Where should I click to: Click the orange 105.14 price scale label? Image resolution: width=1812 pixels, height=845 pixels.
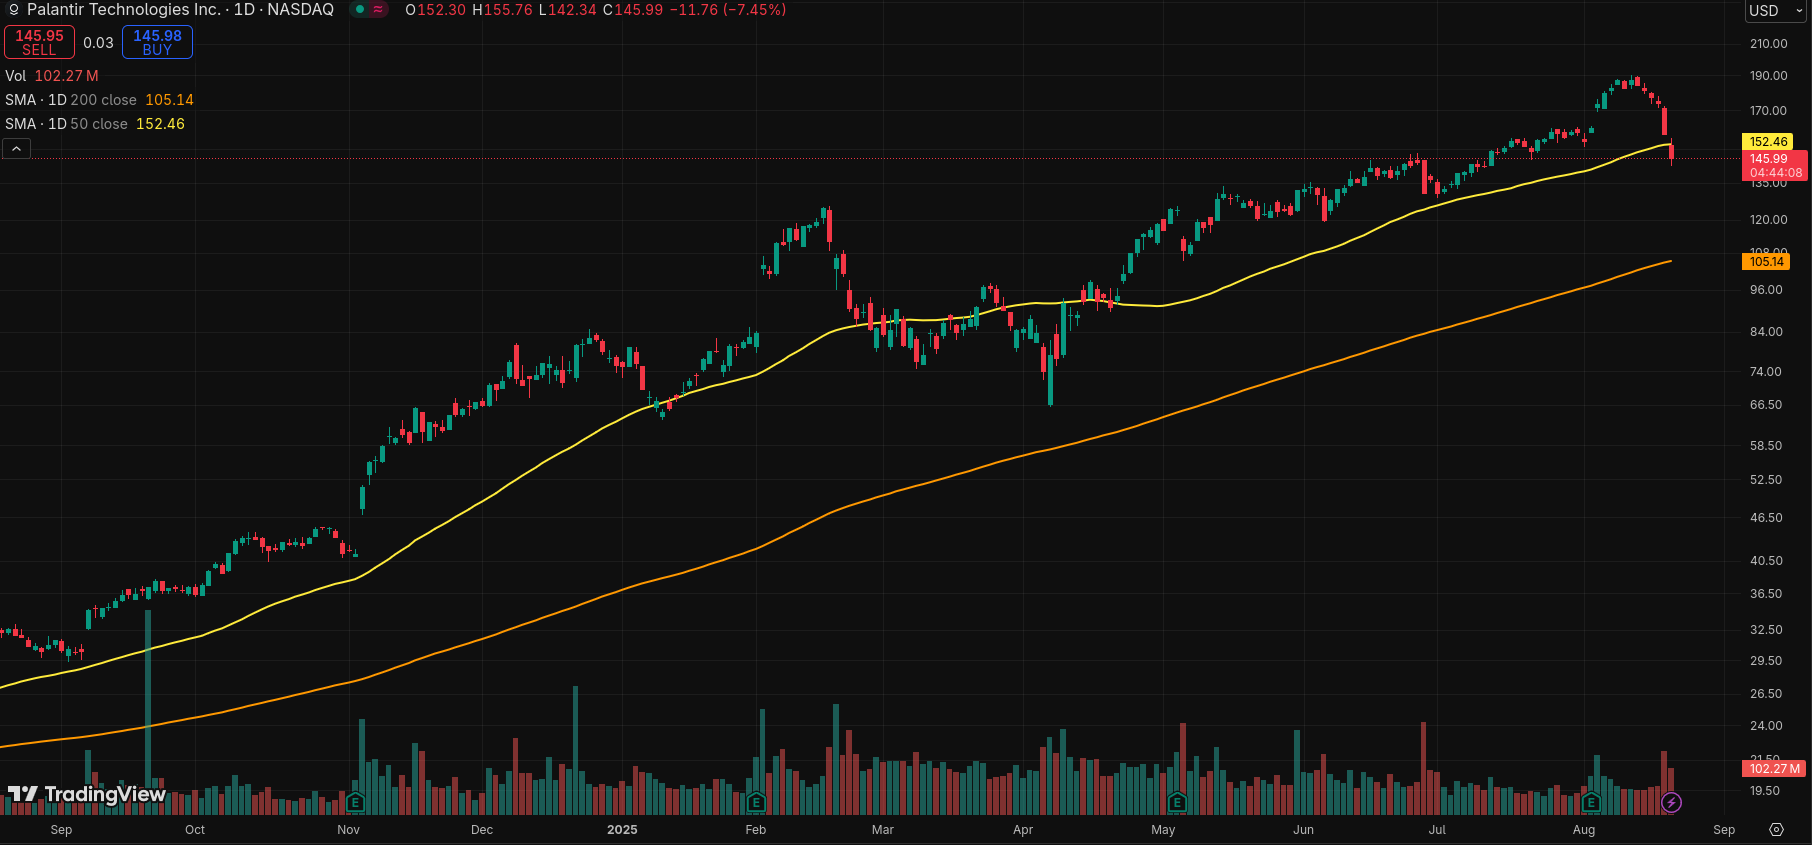click(1767, 262)
